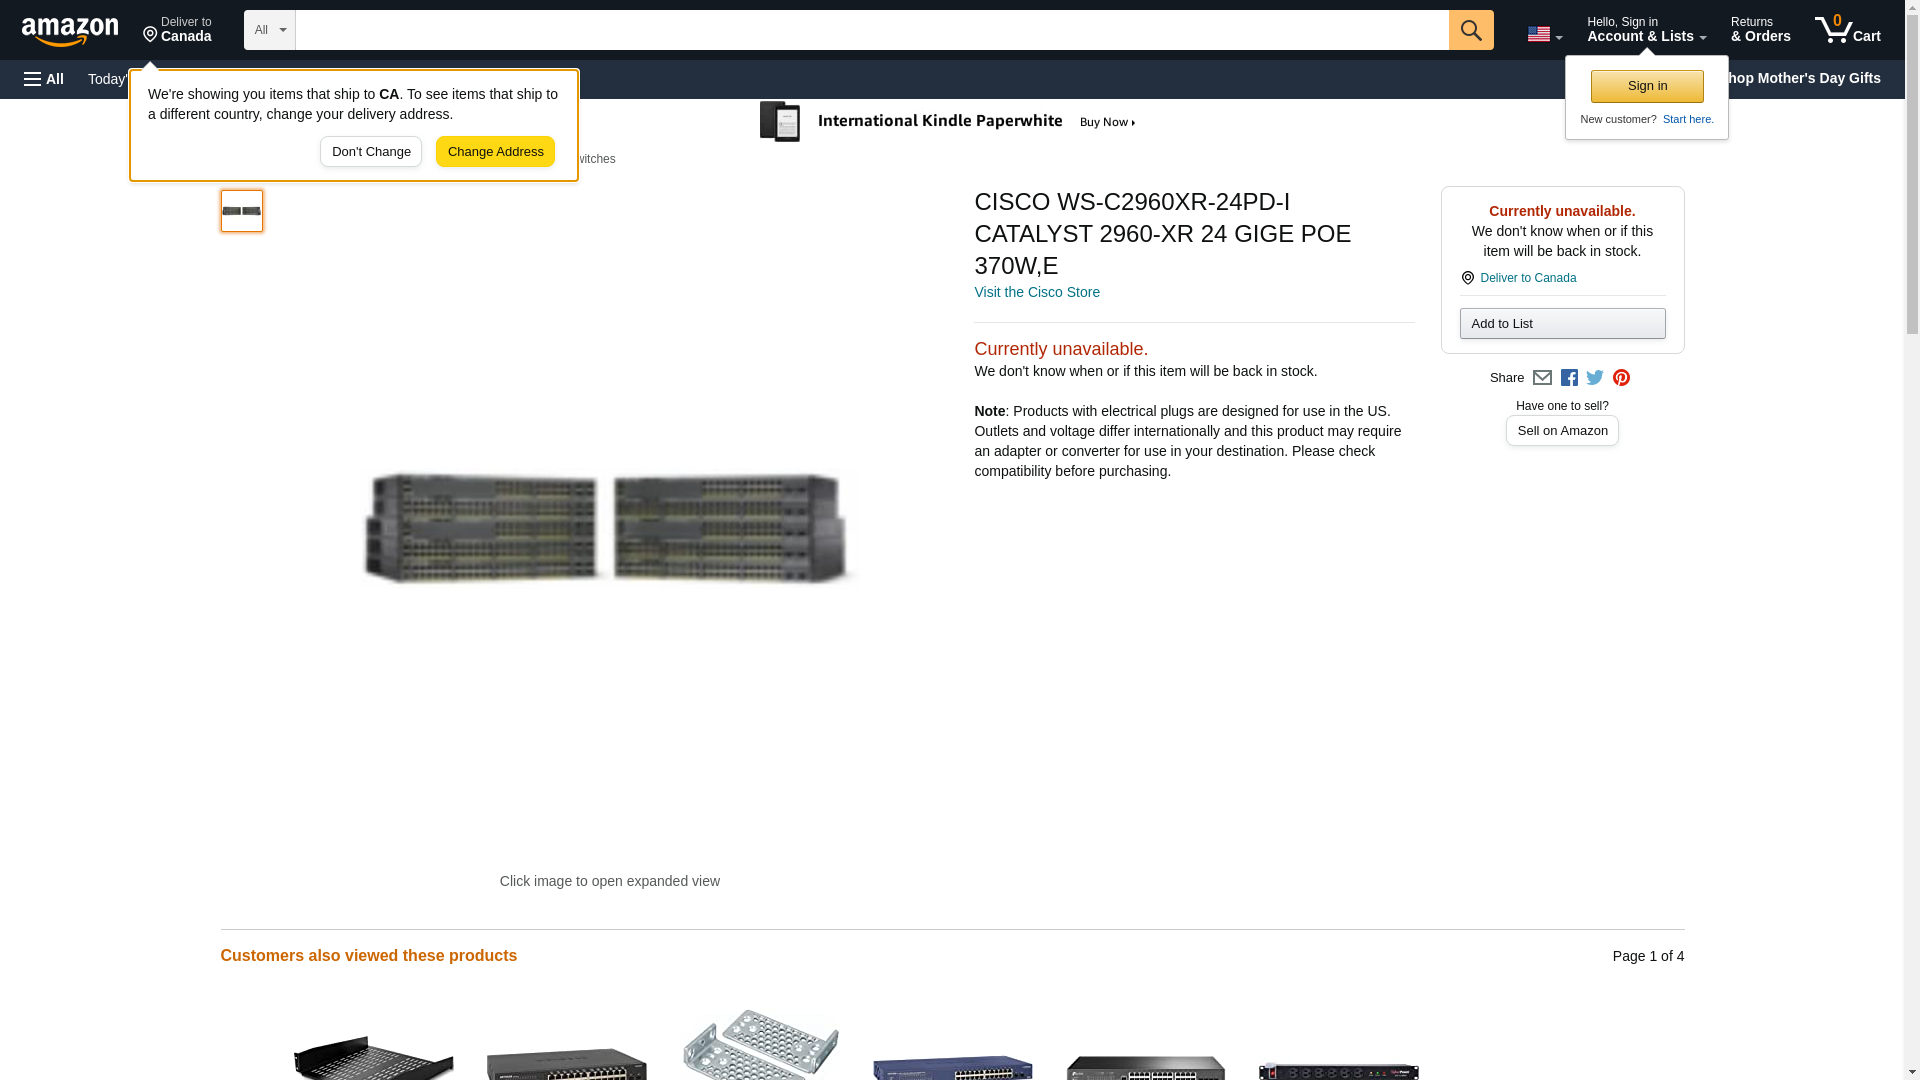This screenshot has width=1920, height=1080.
Task: Share product via email icon
Action: pyautogui.click(x=1542, y=378)
